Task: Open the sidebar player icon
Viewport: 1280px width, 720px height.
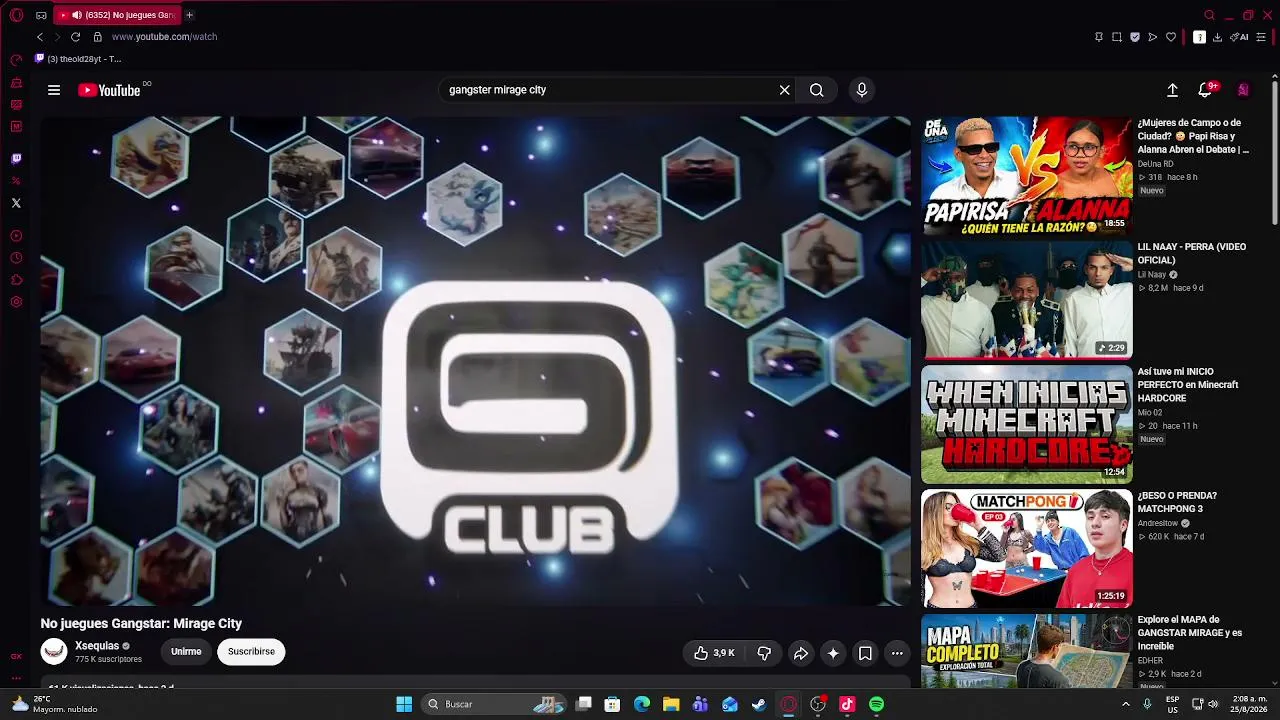Action: (x=16, y=236)
